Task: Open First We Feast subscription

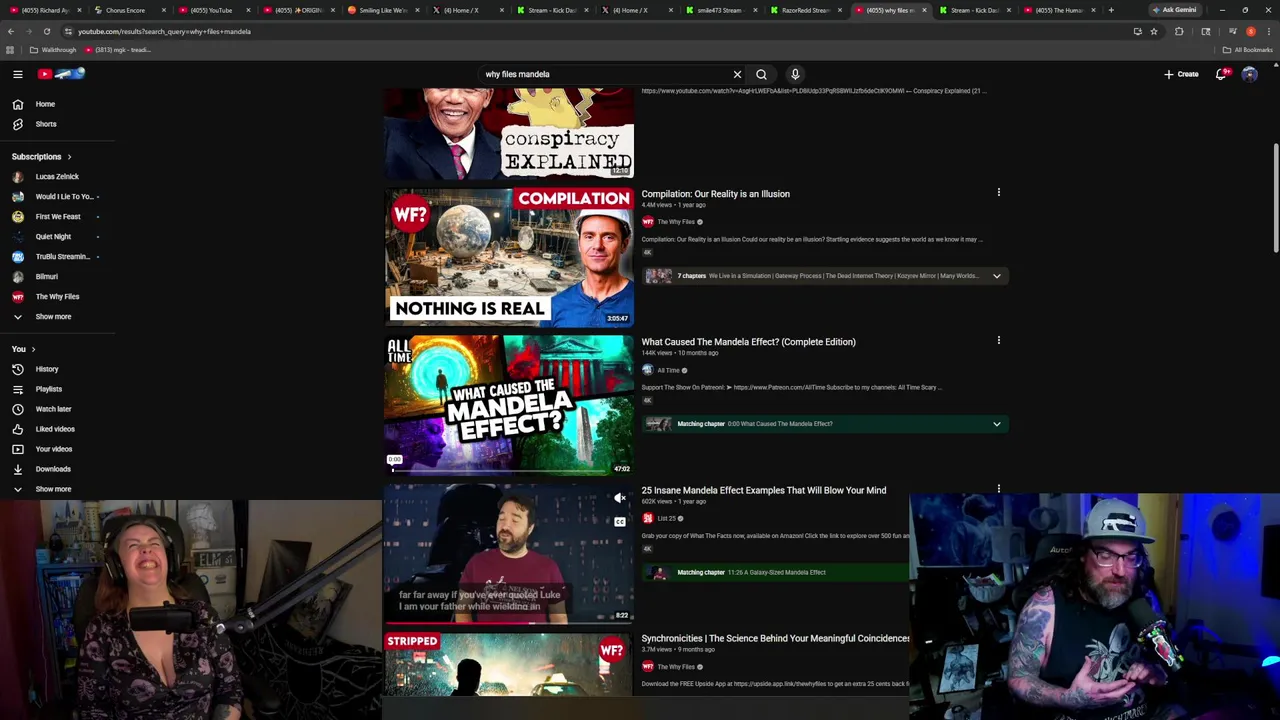Action: 58,217
